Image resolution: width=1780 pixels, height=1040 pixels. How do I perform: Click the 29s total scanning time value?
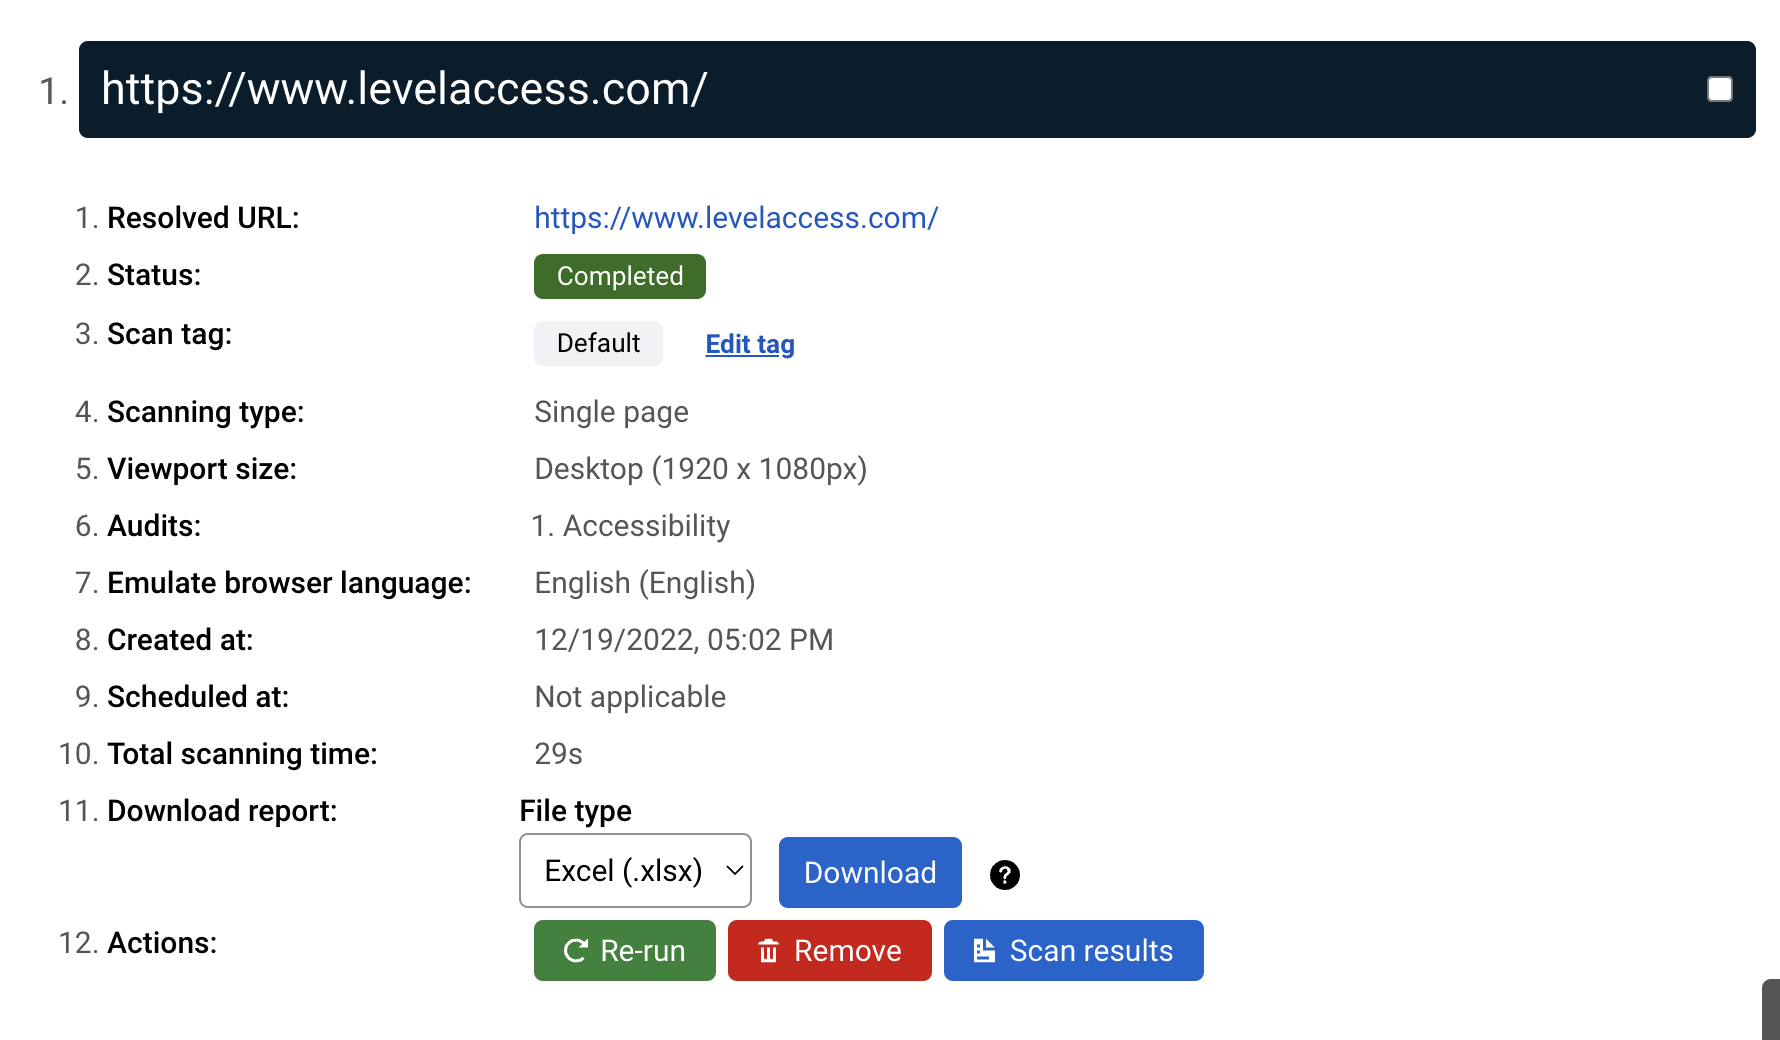[x=558, y=754]
